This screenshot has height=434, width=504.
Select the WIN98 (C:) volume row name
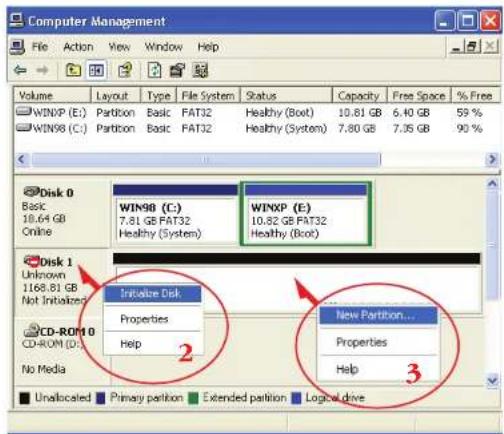[x=60, y=128]
